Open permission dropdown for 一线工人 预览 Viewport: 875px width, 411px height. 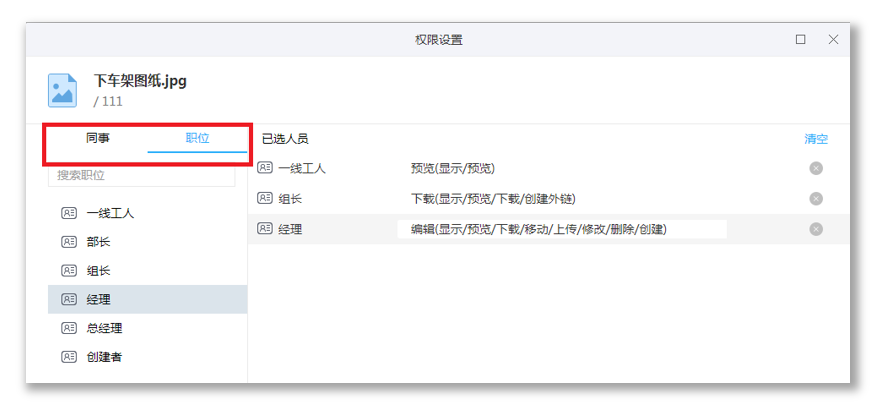coord(453,168)
